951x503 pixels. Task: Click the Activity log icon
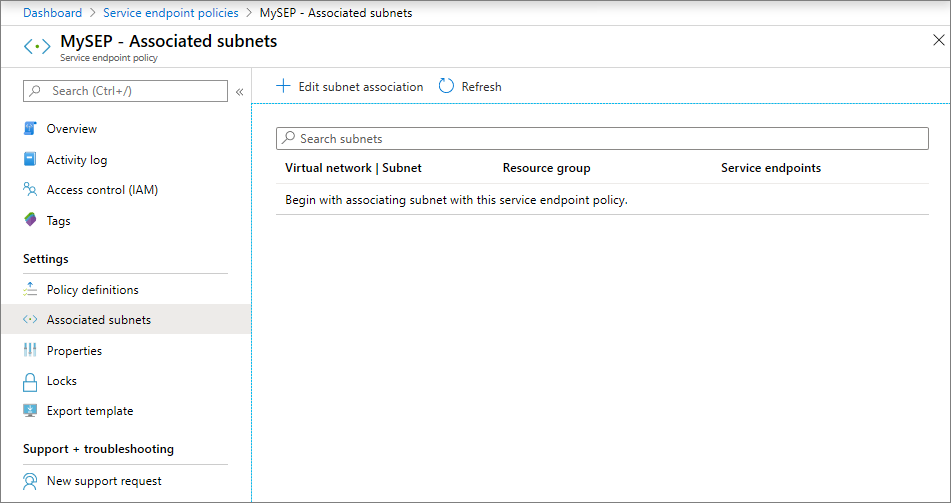tap(30, 160)
